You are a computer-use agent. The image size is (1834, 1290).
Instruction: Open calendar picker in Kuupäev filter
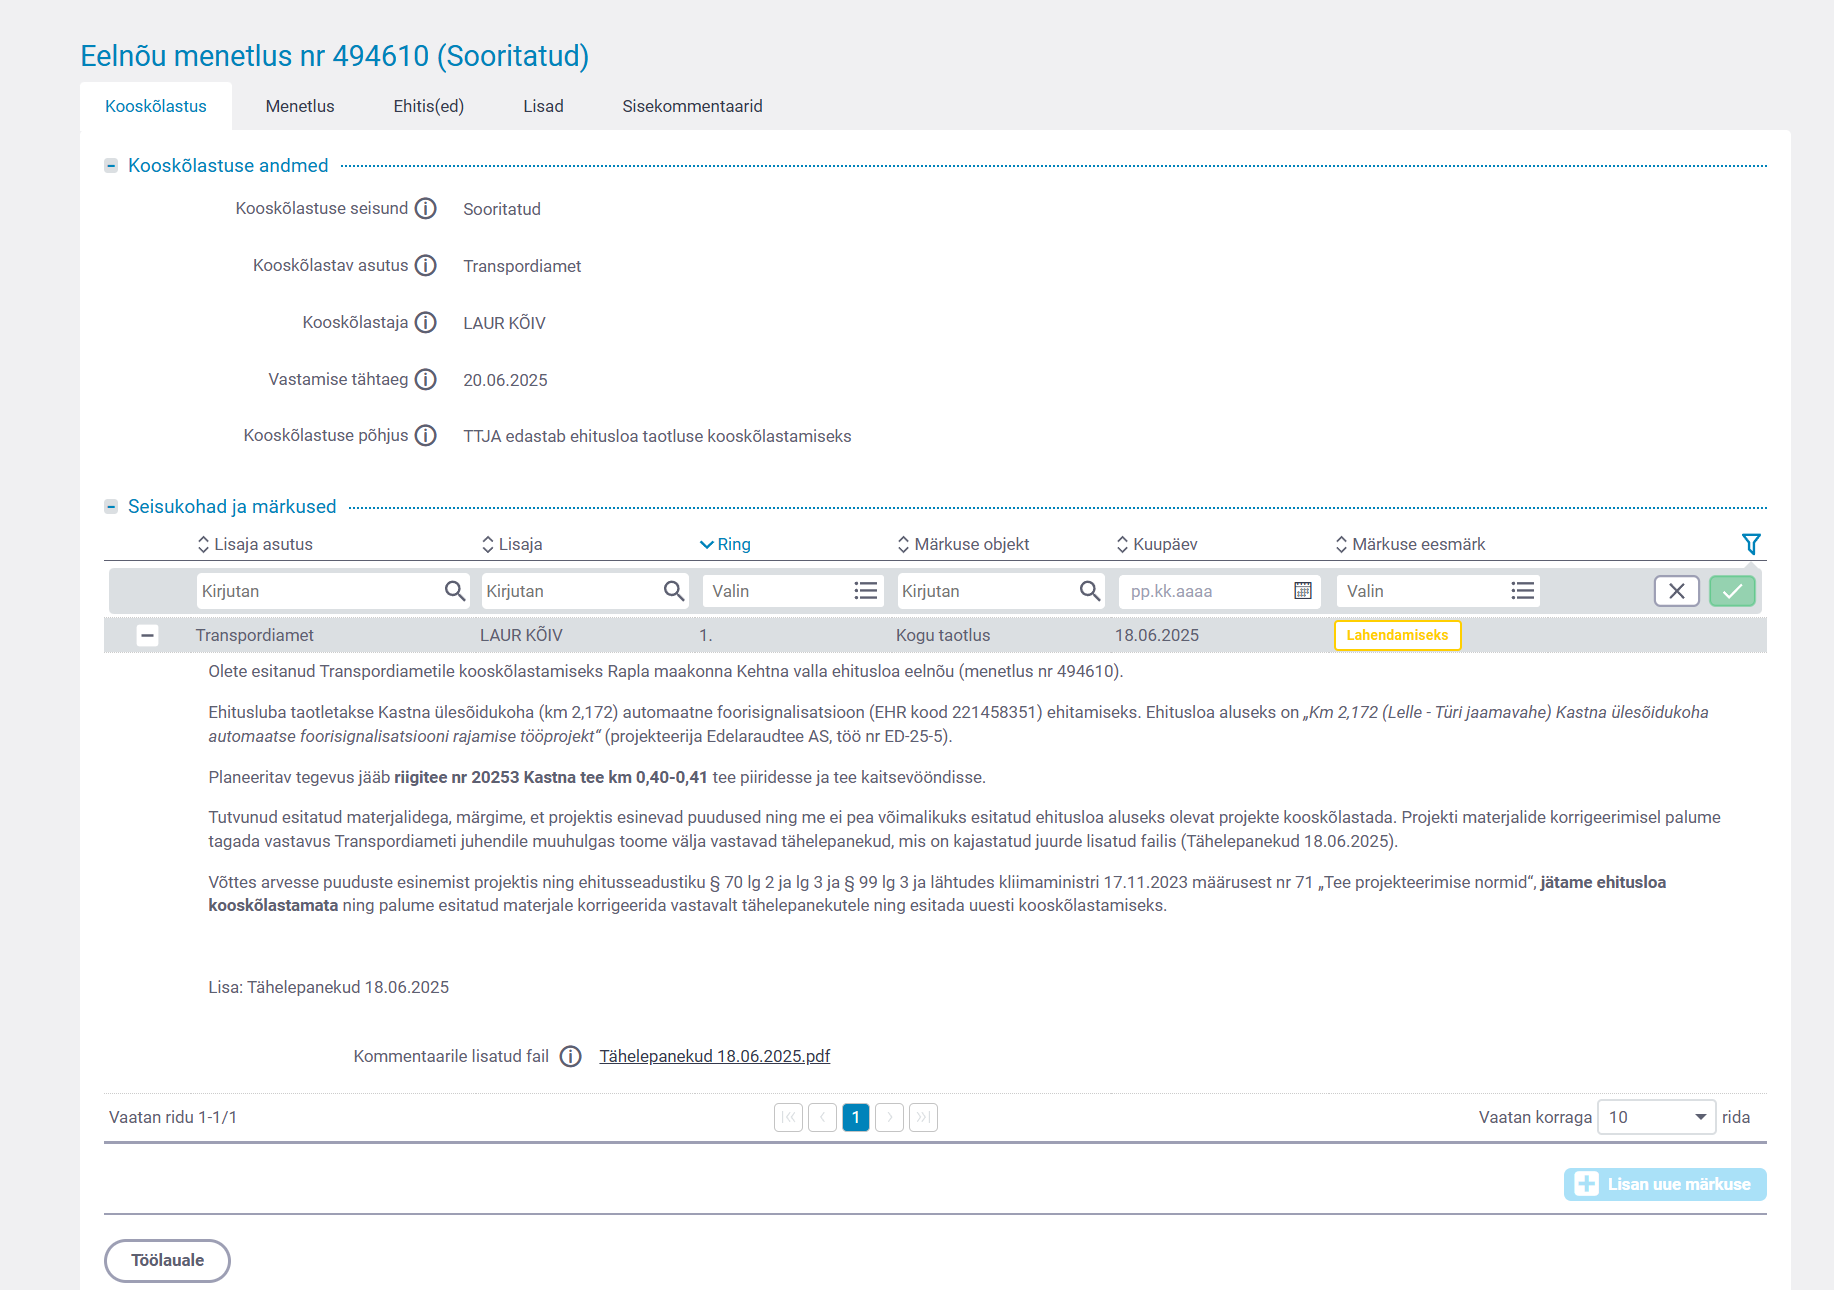tap(1303, 591)
